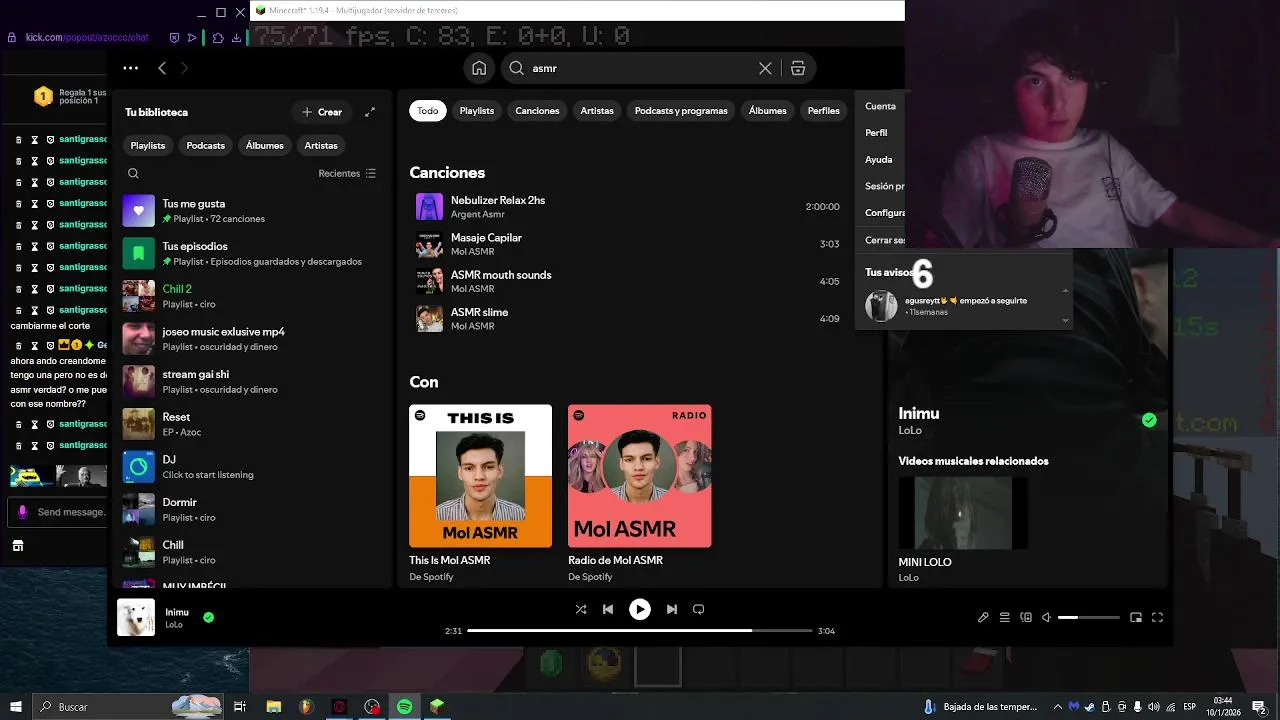Navigate back with the left chevron arrow
This screenshot has height=720, width=1280.
[x=162, y=68]
